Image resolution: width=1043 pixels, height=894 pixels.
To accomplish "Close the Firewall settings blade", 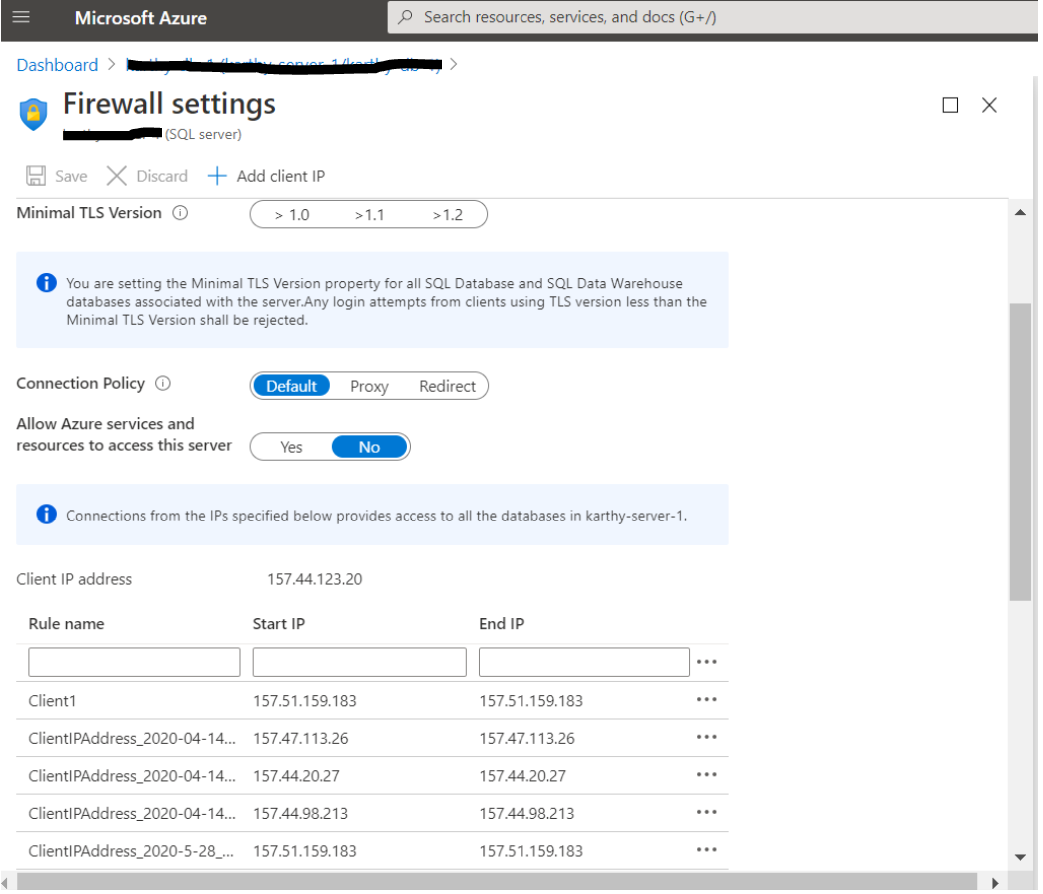I will coord(990,105).
